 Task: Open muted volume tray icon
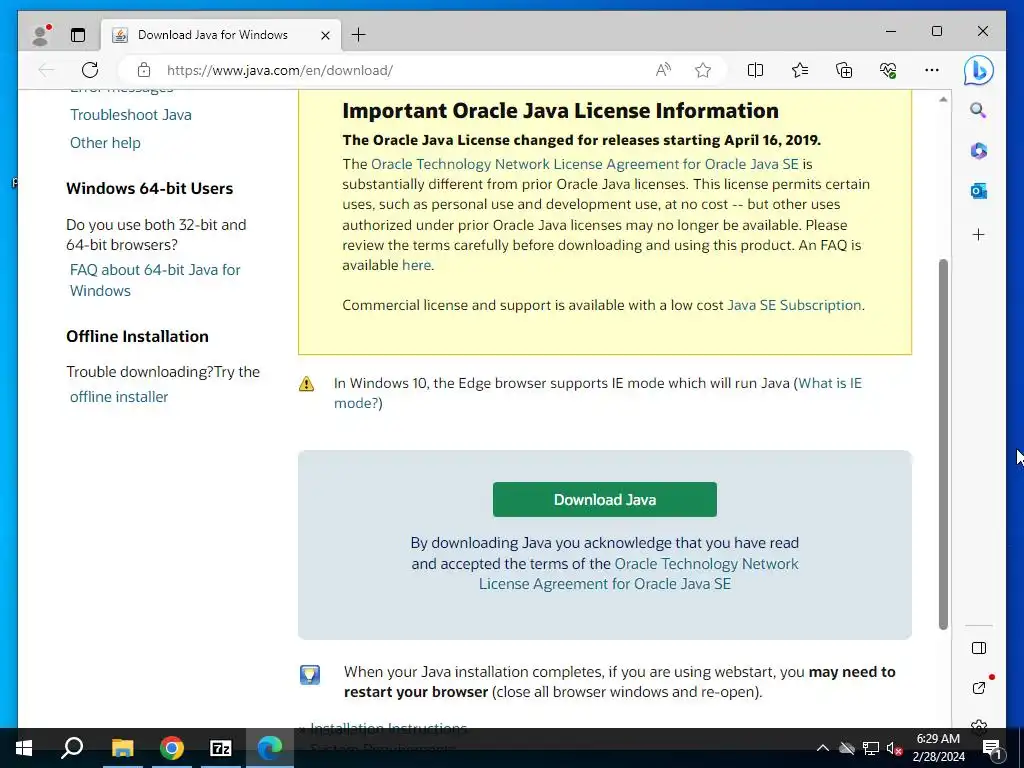(x=894, y=748)
